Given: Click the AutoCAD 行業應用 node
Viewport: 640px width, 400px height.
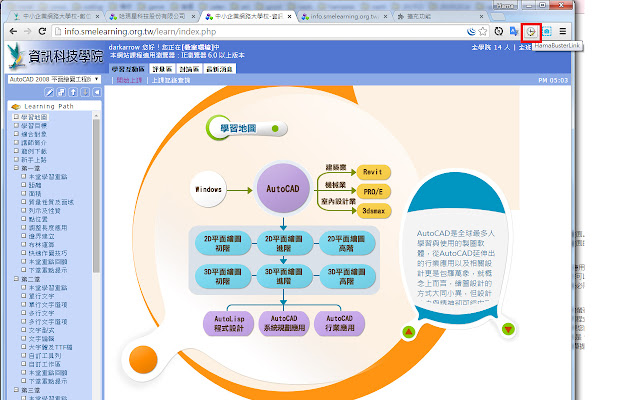Looking at the screenshot, I should pyautogui.click(x=339, y=323).
